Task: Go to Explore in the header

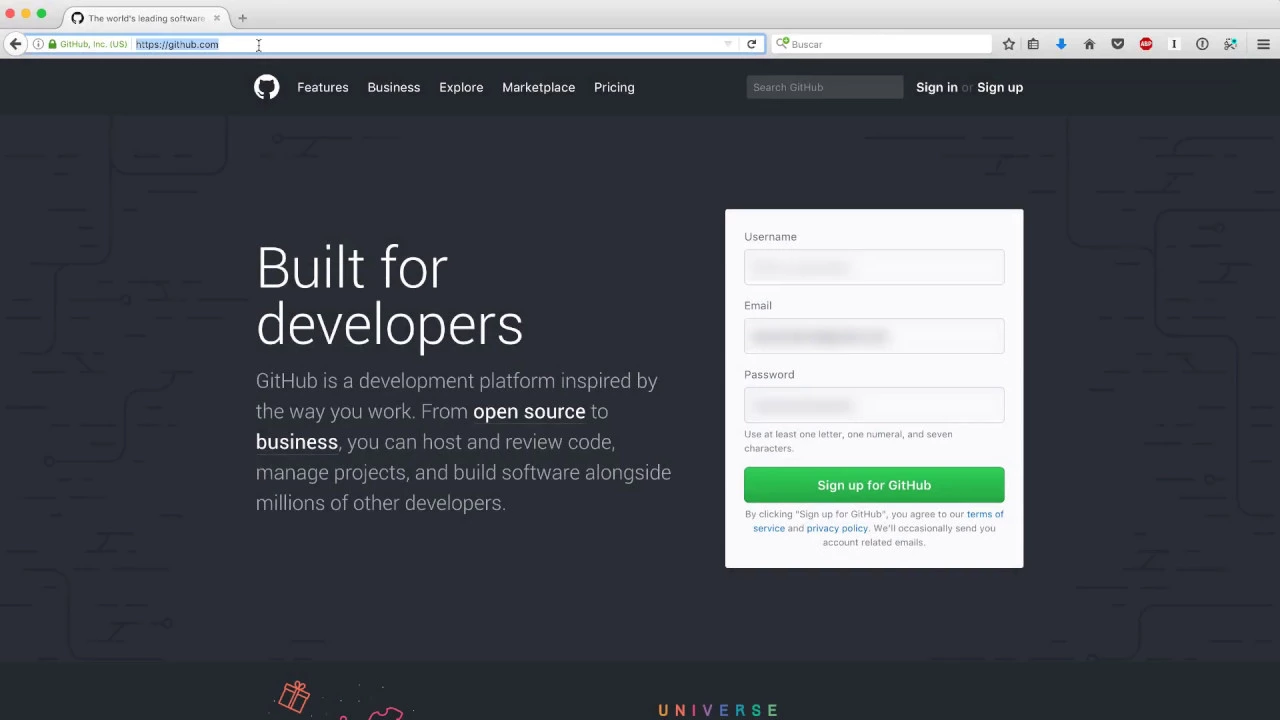Action: tap(461, 87)
